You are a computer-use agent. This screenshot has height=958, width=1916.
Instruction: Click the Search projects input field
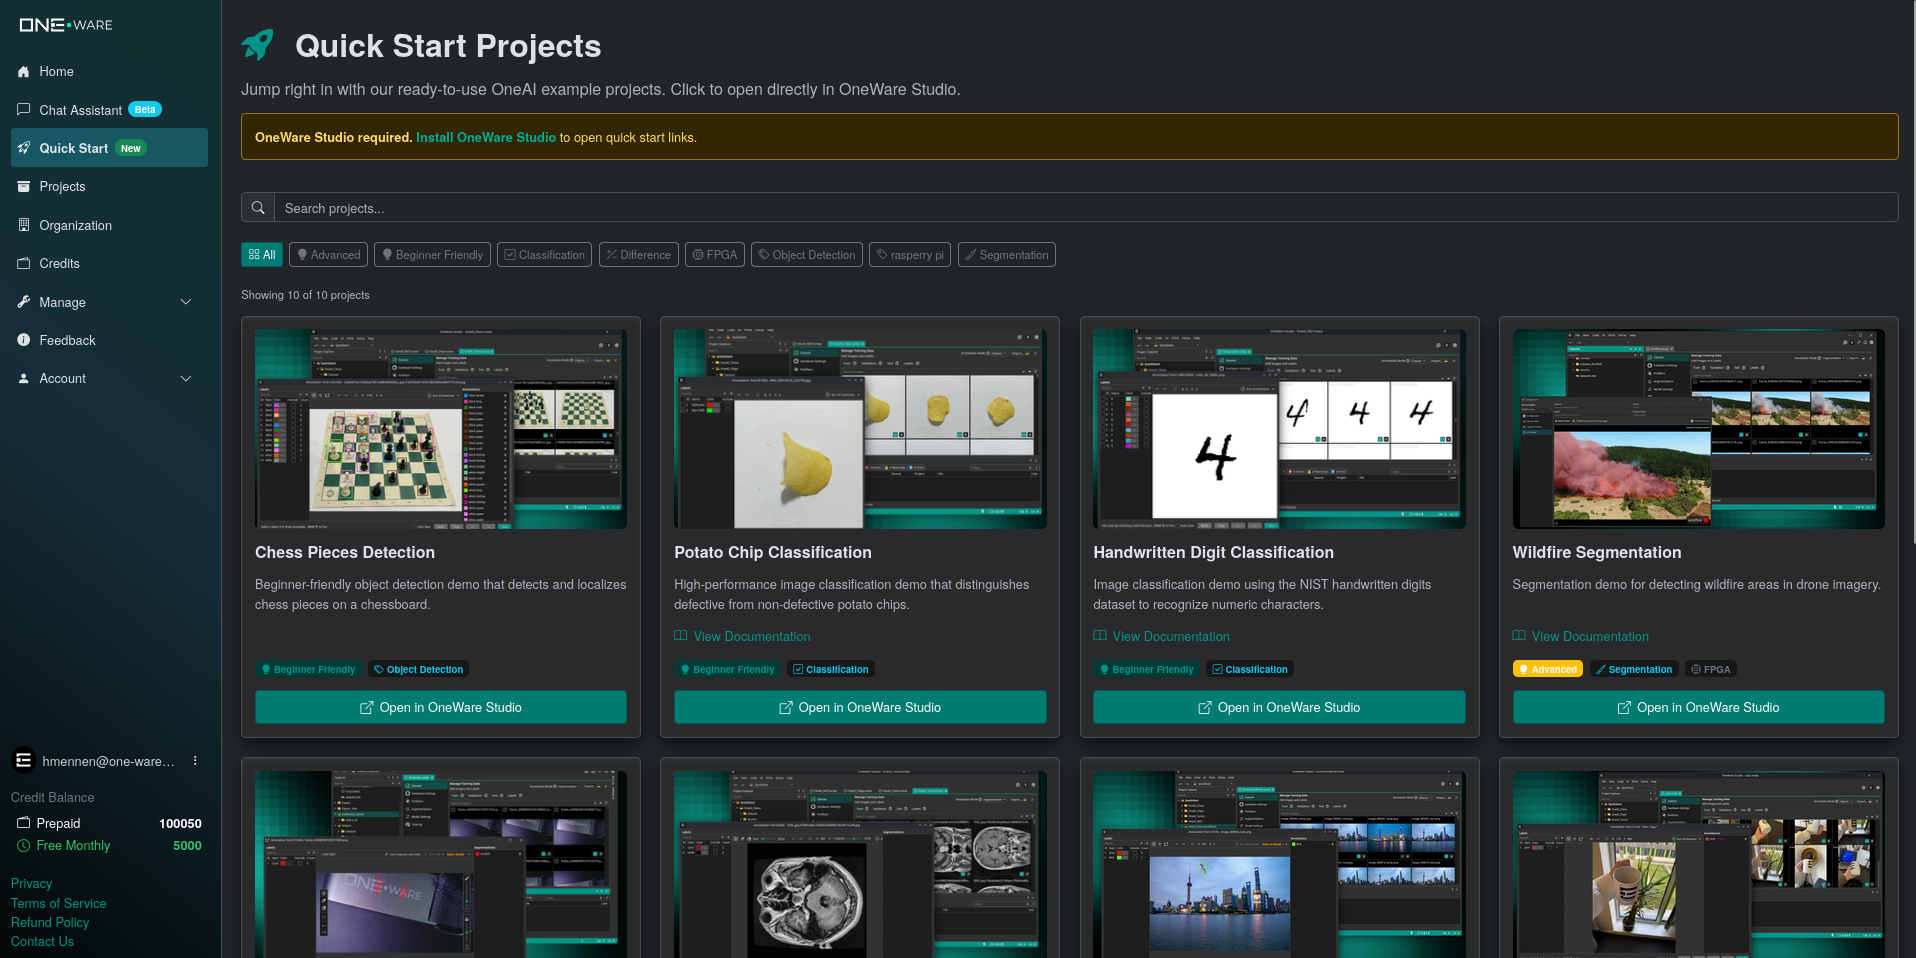click(1085, 208)
